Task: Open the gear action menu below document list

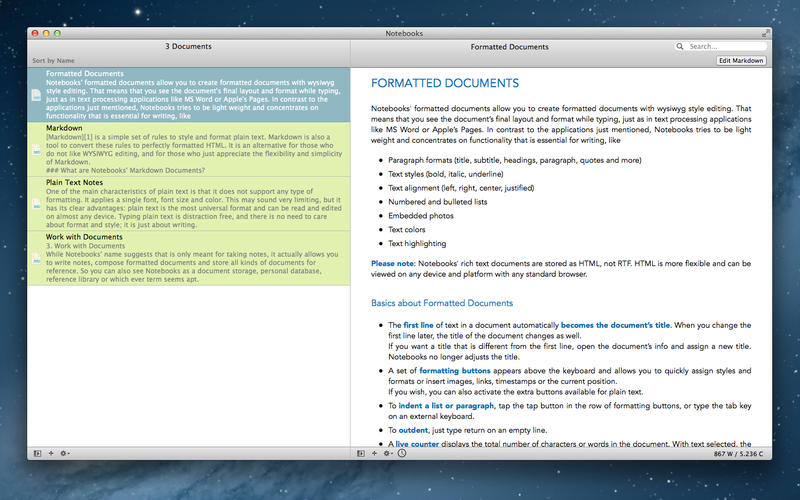Action: click(x=64, y=453)
